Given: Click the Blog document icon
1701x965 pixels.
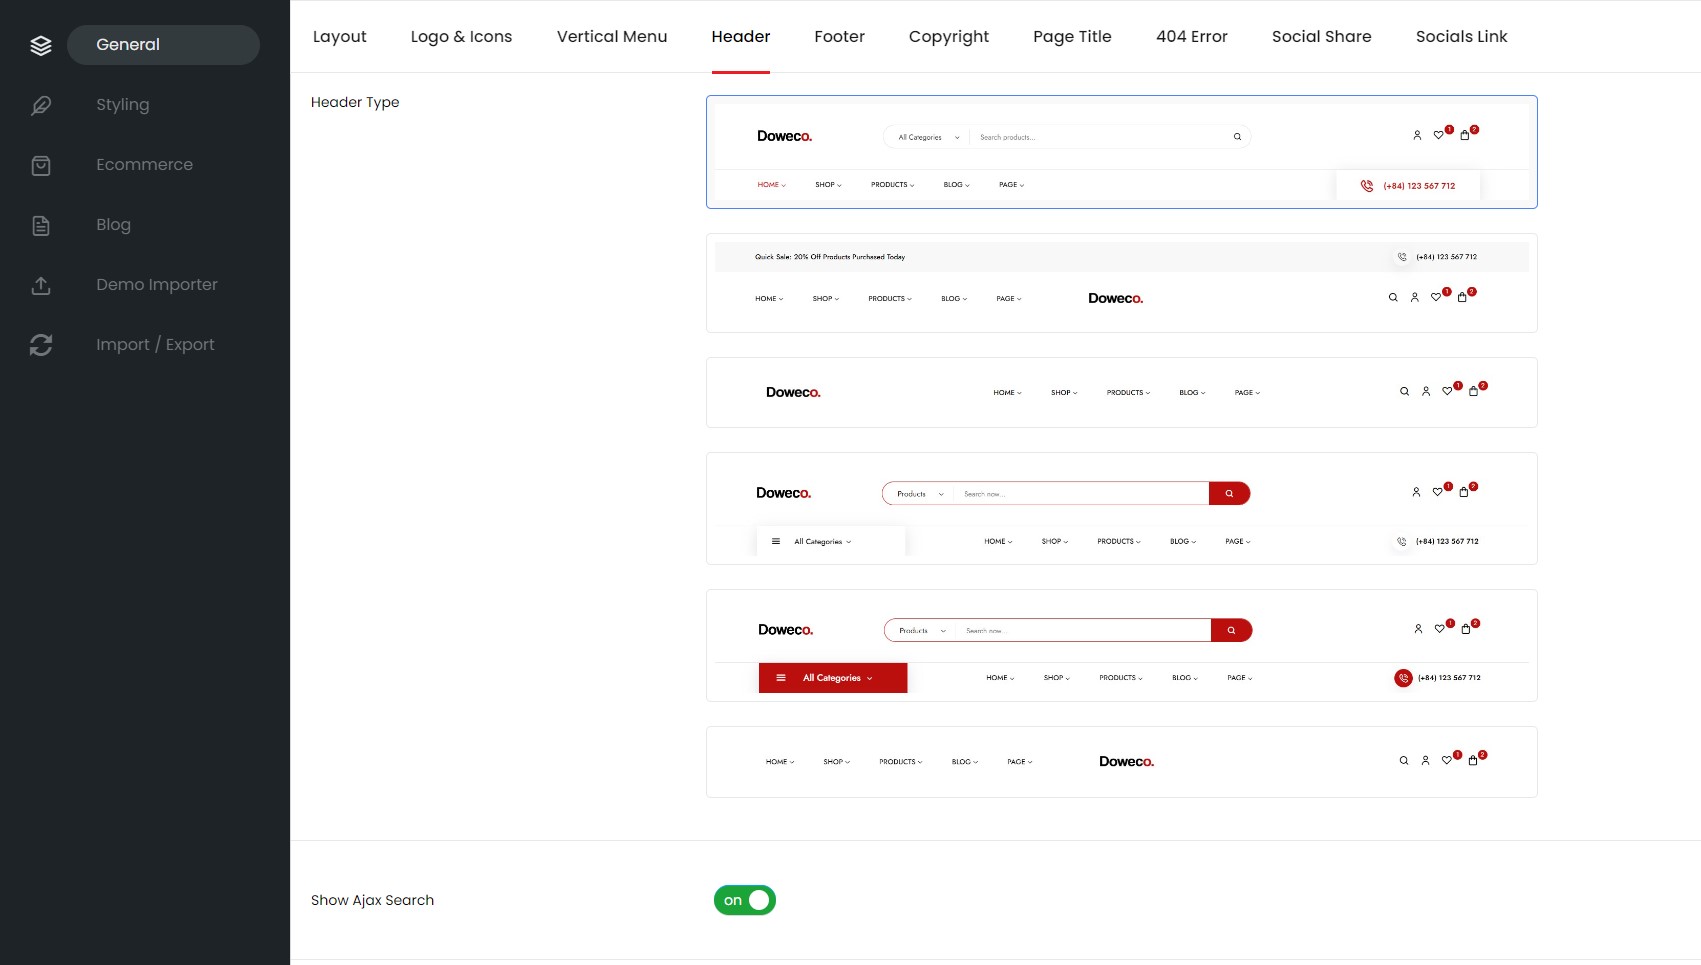Looking at the screenshot, I should pyautogui.click(x=41, y=225).
